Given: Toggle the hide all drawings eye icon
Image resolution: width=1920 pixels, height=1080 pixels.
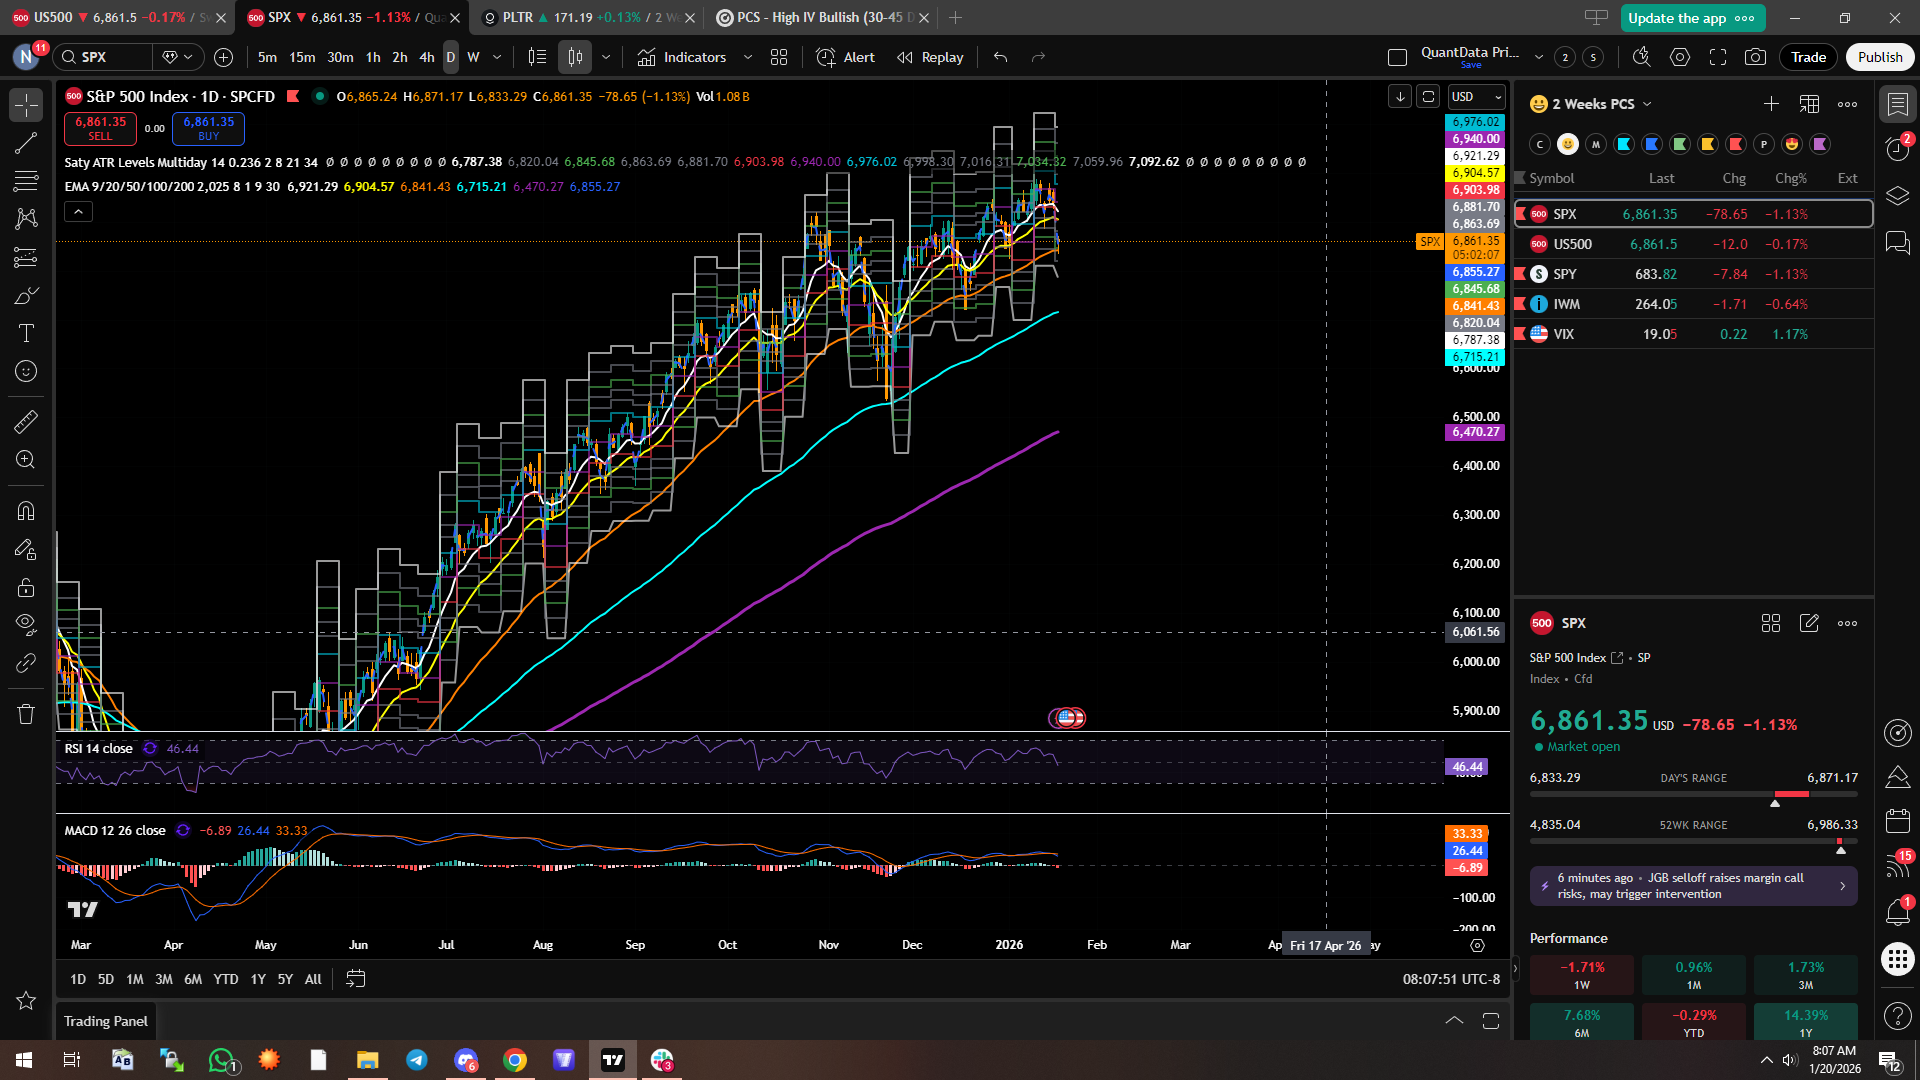Looking at the screenshot, I should 26,625.
